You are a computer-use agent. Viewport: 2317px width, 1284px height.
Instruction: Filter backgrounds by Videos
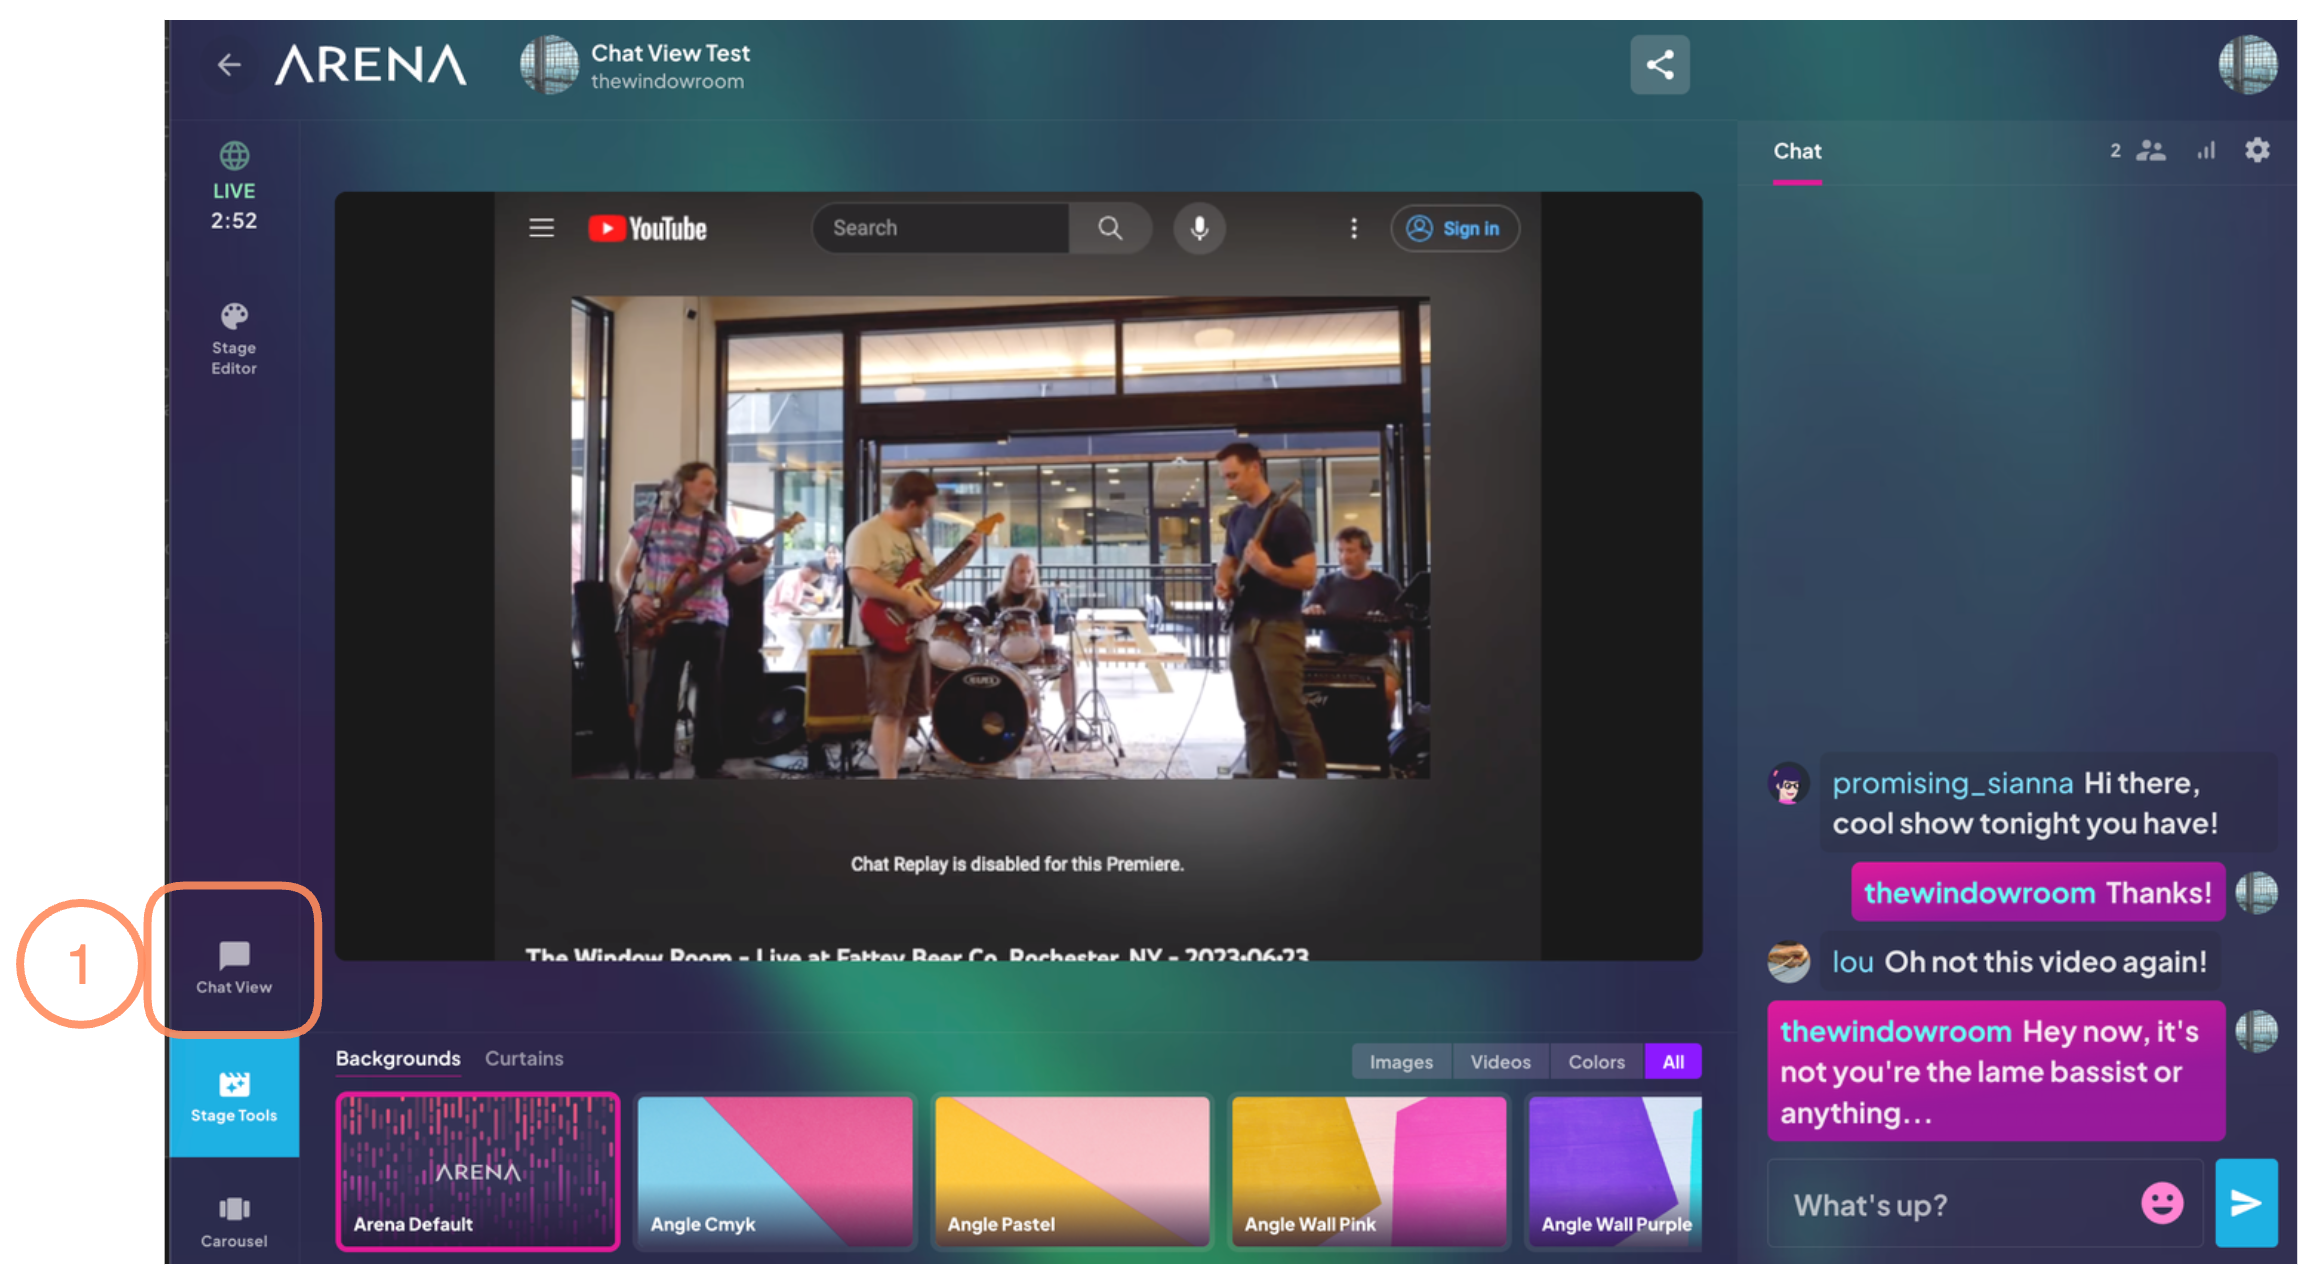(x=1499, y=1062)
